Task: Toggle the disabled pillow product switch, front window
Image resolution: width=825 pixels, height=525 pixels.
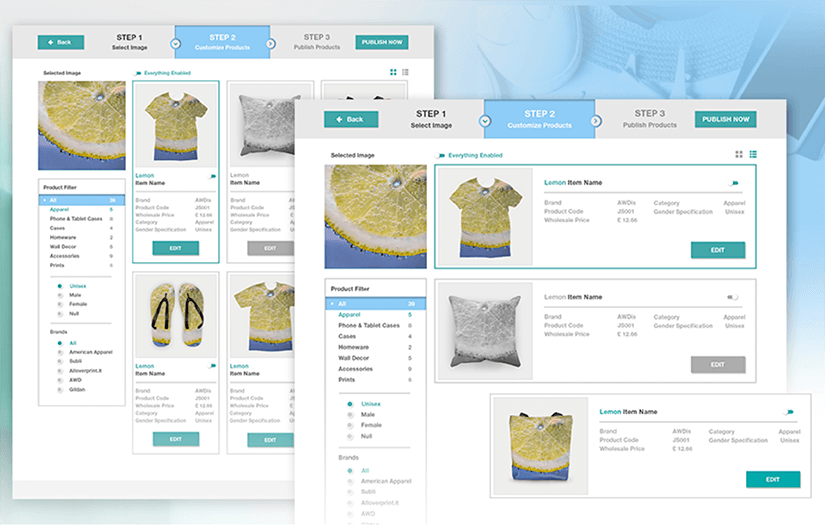Action: tap(732, 297)
